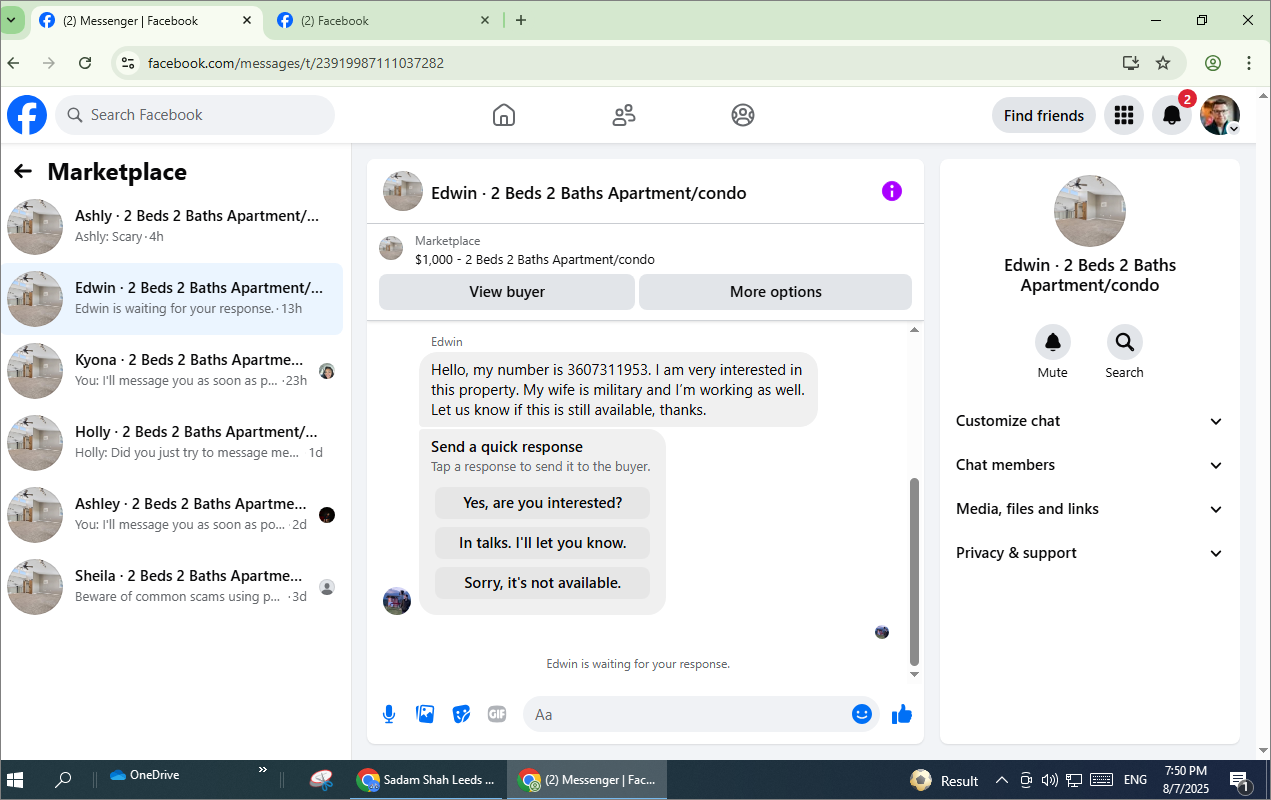Open the Groups icon in top navigation

pos(743,115)
